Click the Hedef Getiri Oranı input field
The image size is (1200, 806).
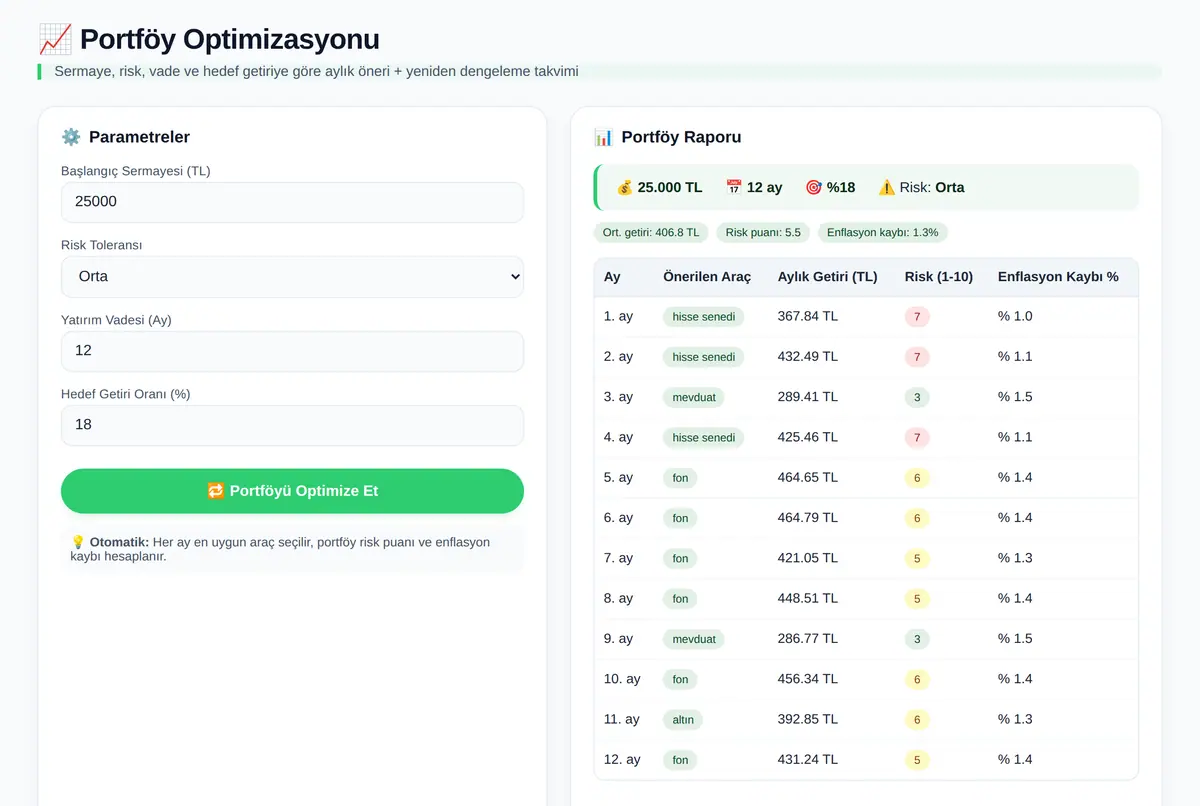292,425
